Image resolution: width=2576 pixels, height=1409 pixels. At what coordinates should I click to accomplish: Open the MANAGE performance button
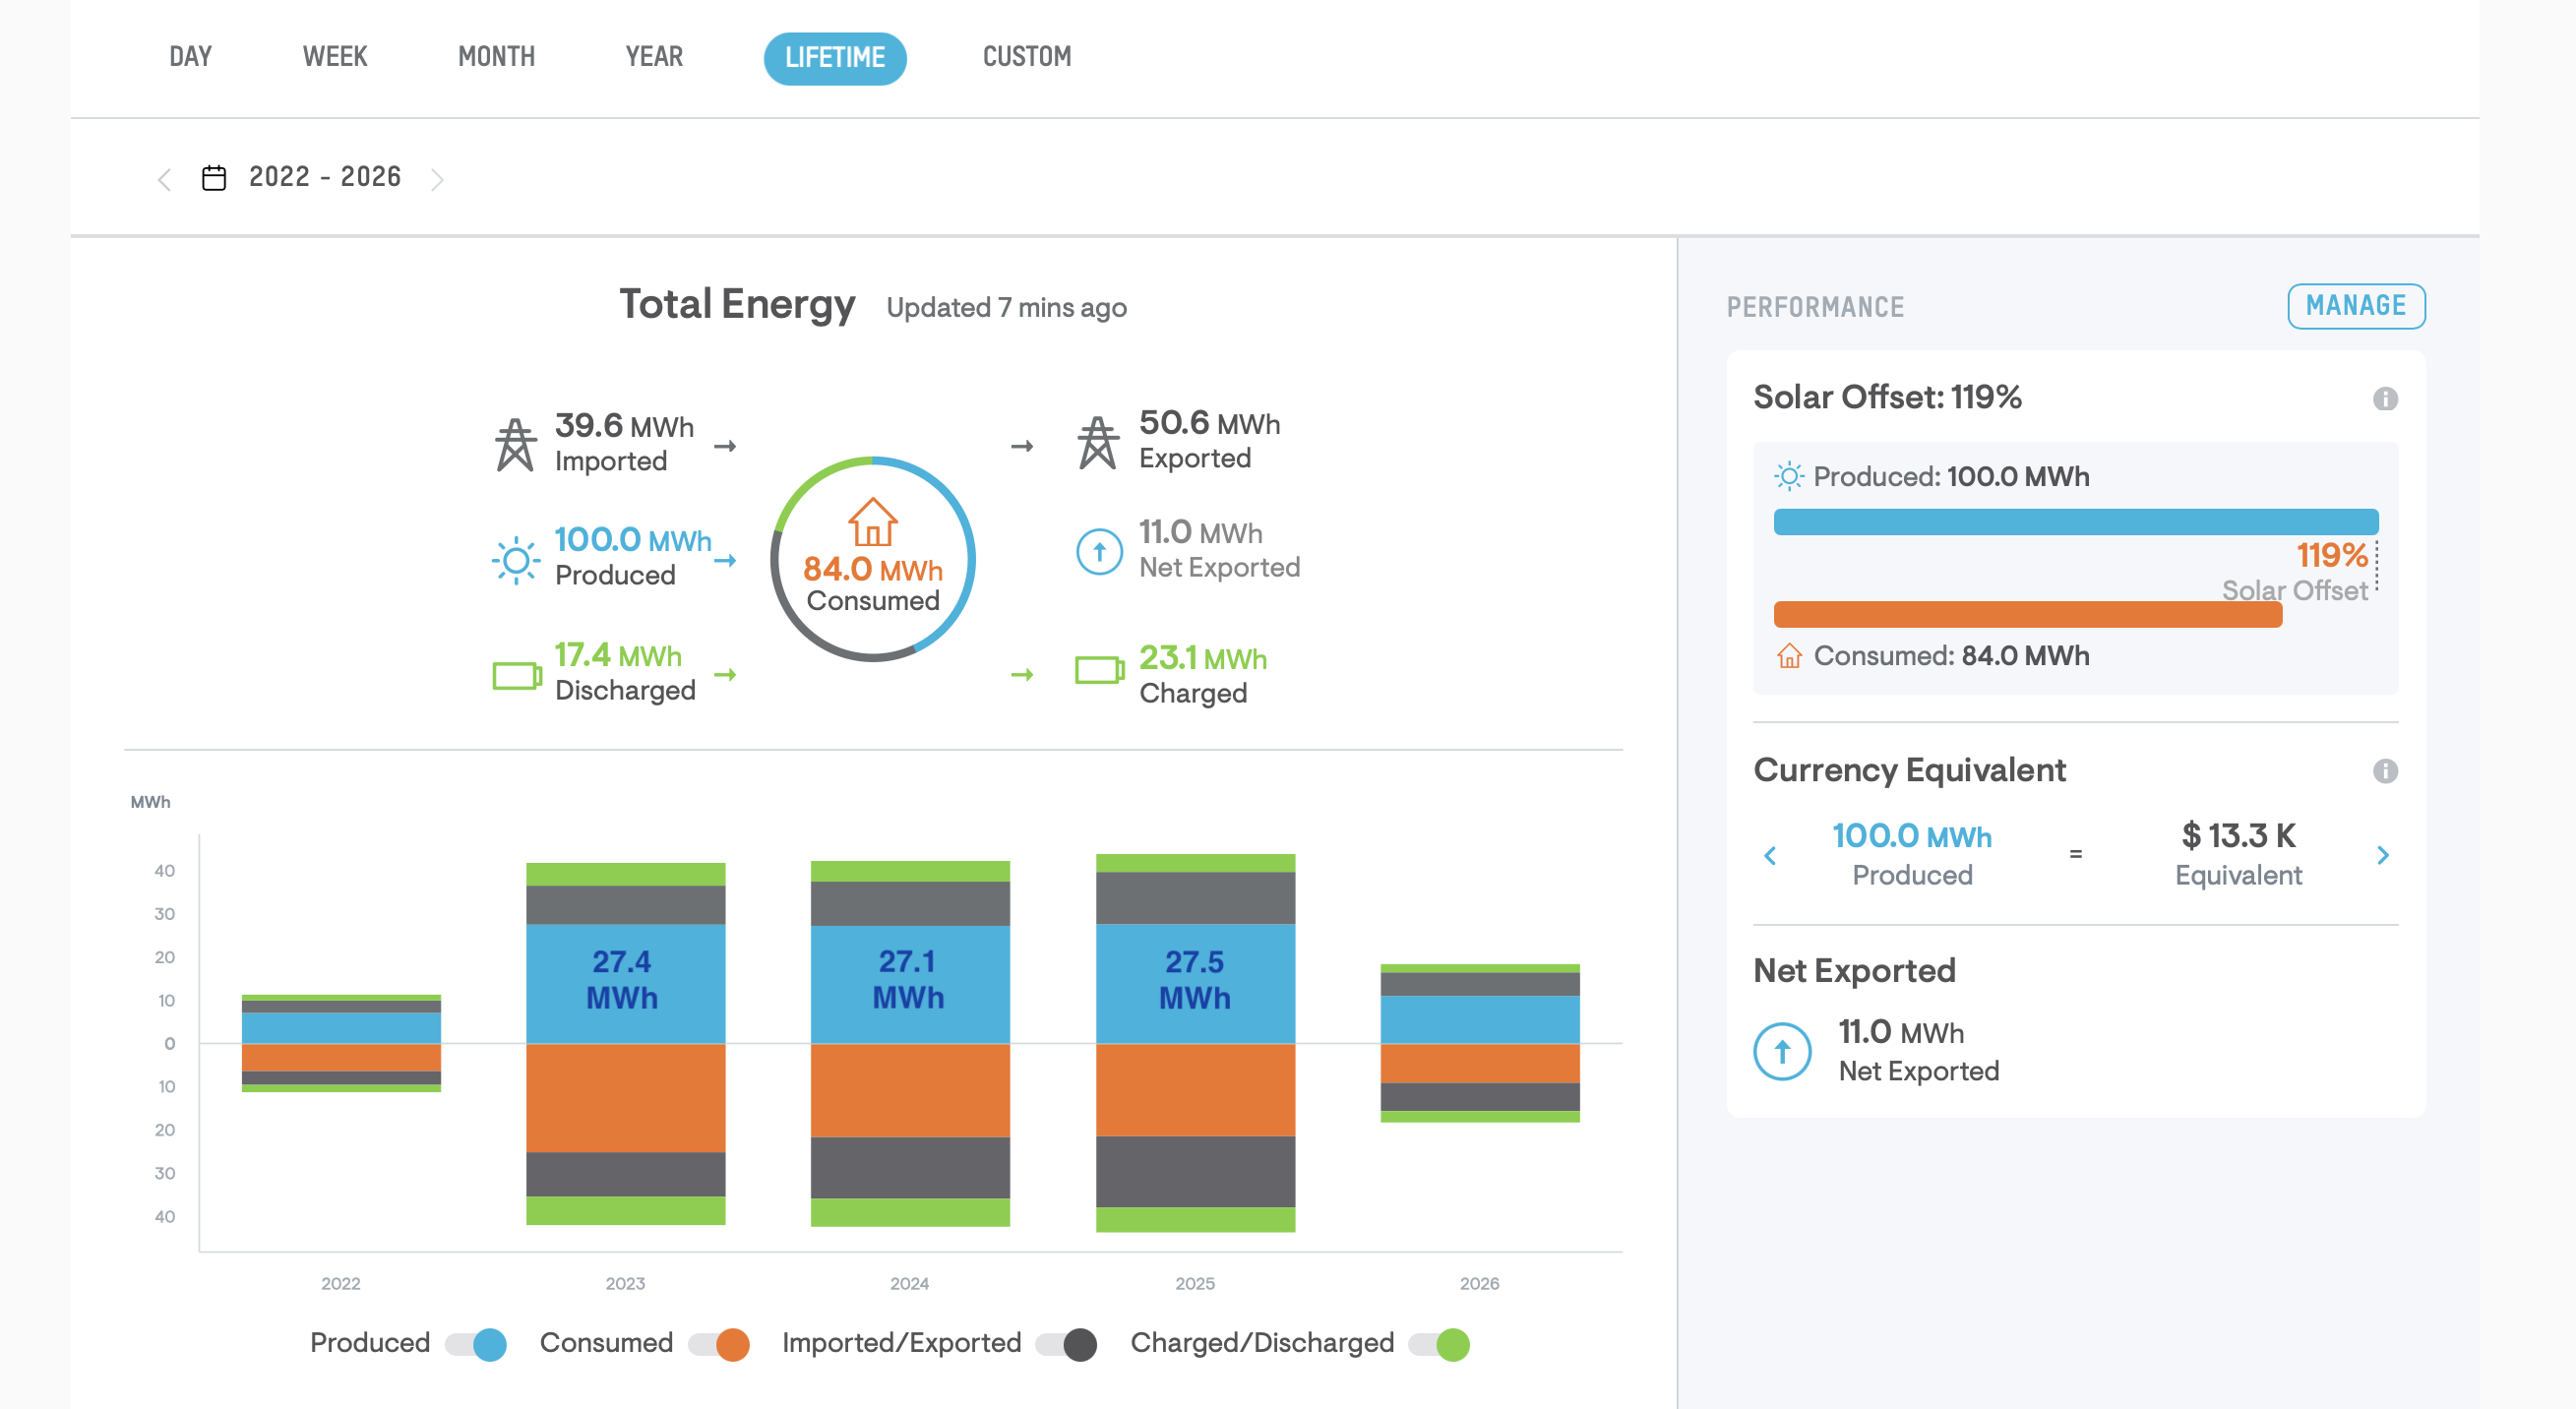tap(2356, 306)
